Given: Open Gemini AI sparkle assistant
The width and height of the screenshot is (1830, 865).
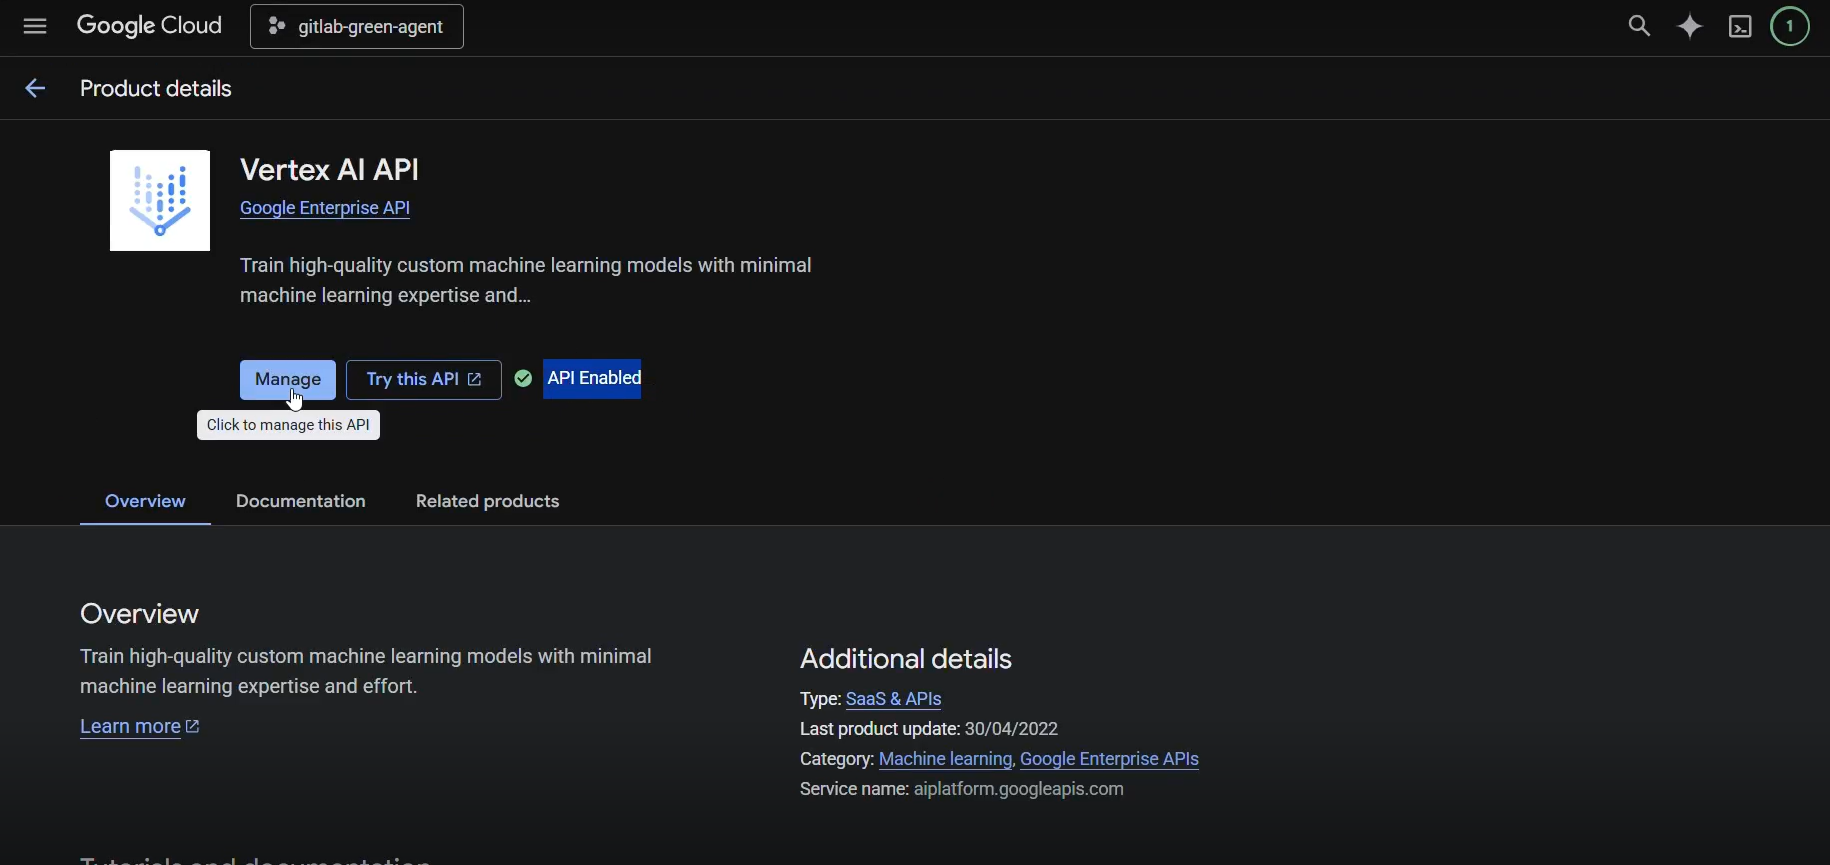Looking at the screenshot, I should tap(1690, 27).
